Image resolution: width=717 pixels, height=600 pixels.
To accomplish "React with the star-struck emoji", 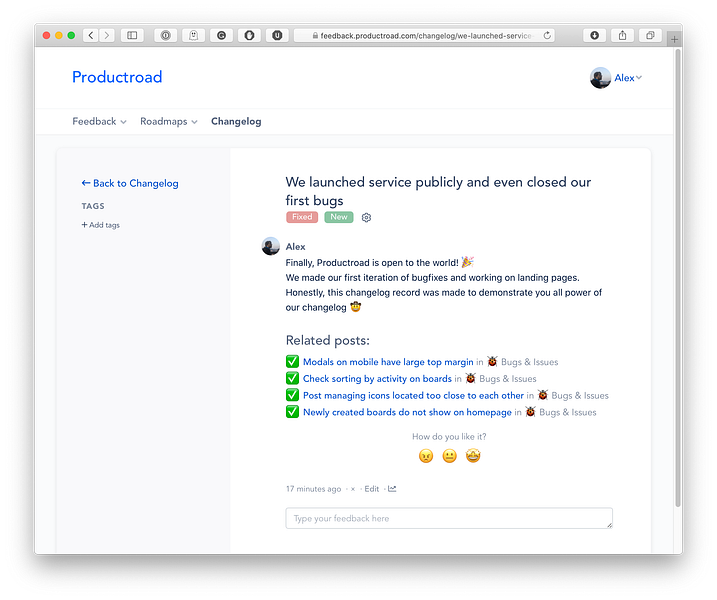I will pyautogui.click(x=473, y=455).
